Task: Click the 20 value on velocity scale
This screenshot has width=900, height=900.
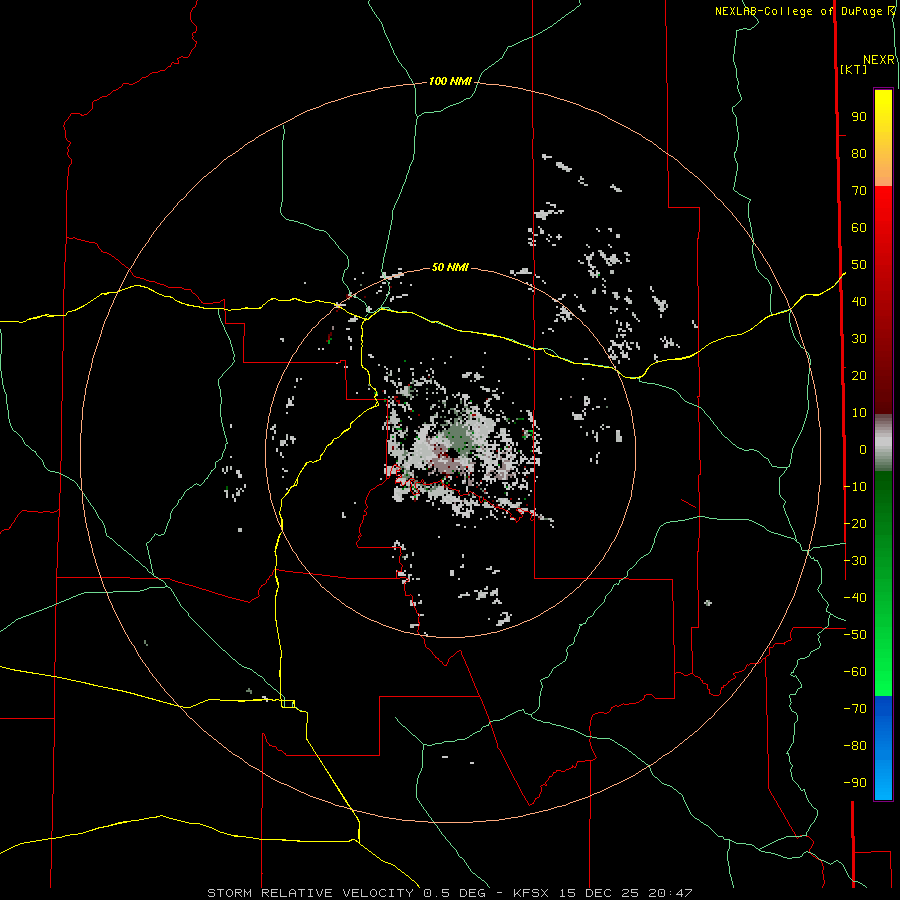Action: (859, 375)
